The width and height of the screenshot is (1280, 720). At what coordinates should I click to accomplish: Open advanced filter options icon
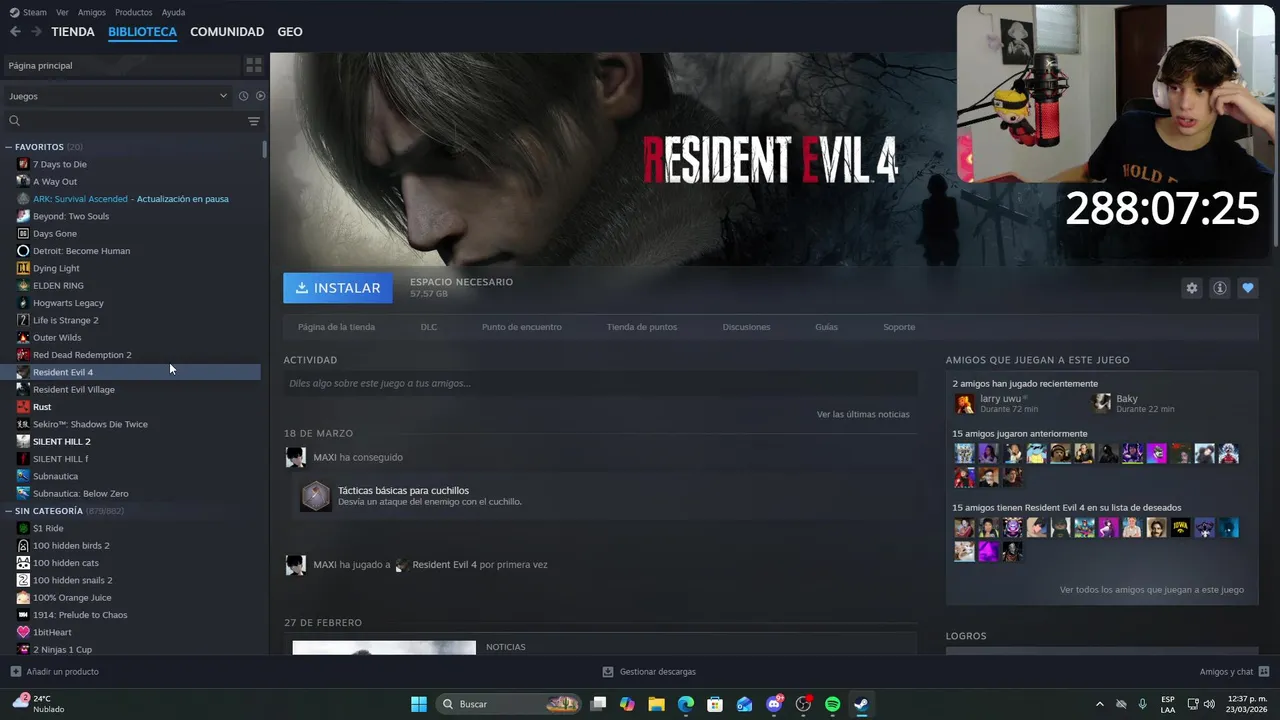click(254, 121)
